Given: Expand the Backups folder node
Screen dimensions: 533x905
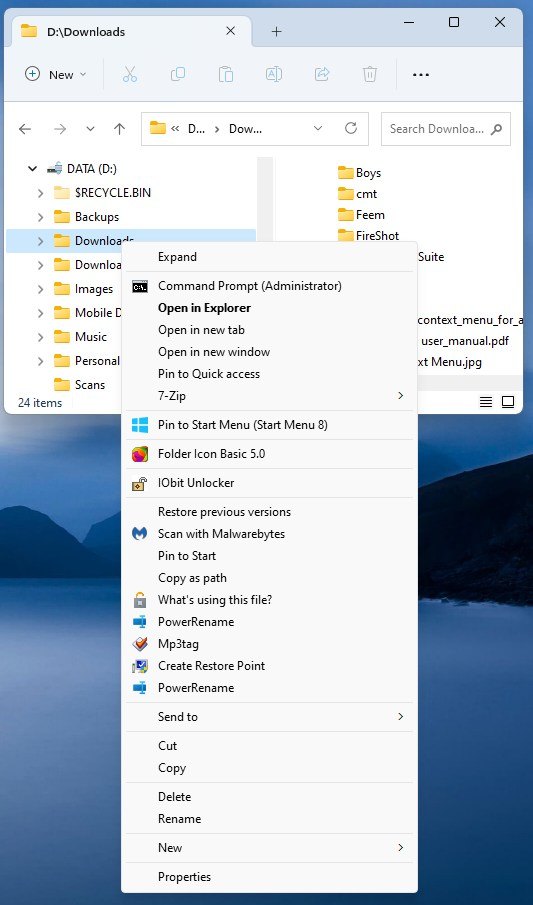Looking at the screenshot, I should [x=40, y=217].
